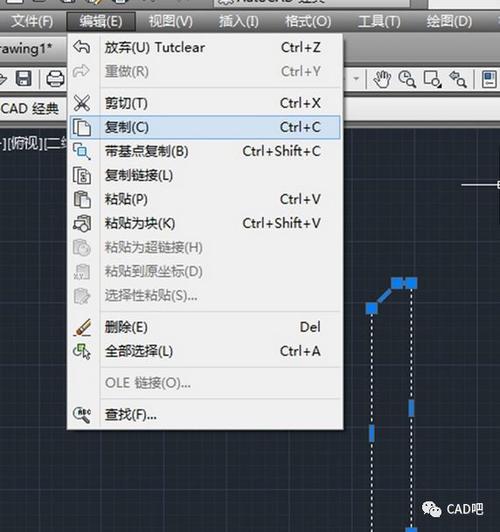Image resolution: width=500 pixels, height=532 pixels.
Task: Select 剪切(T) from the edit menu
Action: click(205, 103)
